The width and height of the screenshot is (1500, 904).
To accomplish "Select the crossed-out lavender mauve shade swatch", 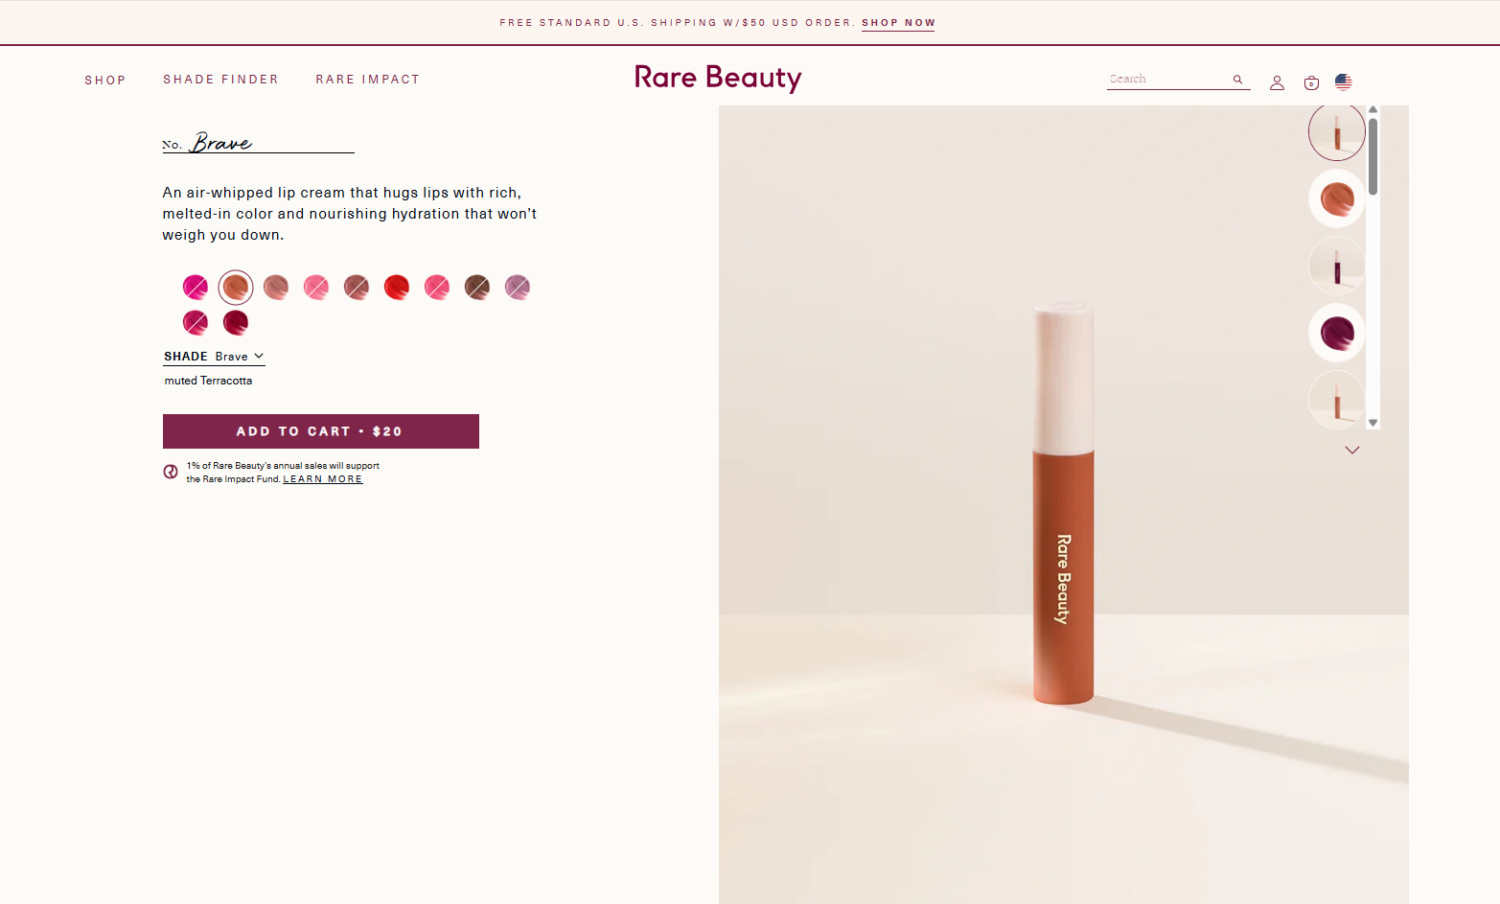I will tap(517, 287).
